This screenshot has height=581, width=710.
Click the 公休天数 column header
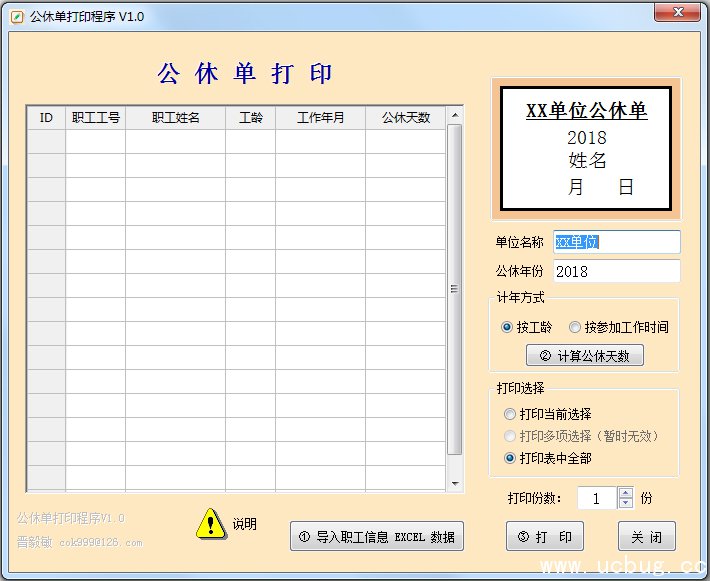405,117
